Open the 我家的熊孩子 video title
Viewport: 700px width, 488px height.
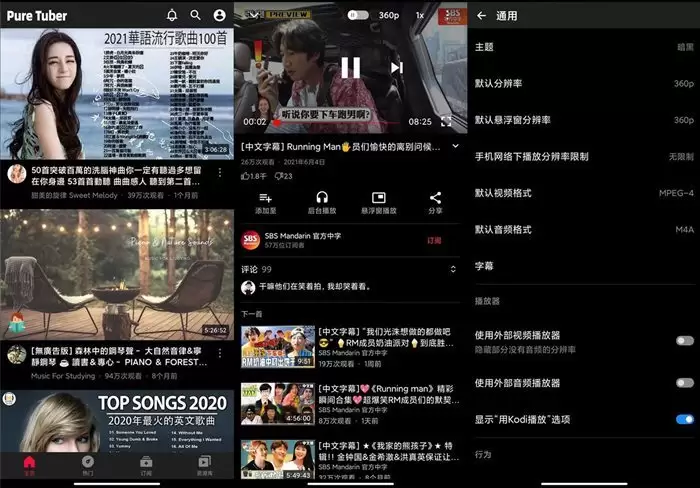[x=388, y=451]
